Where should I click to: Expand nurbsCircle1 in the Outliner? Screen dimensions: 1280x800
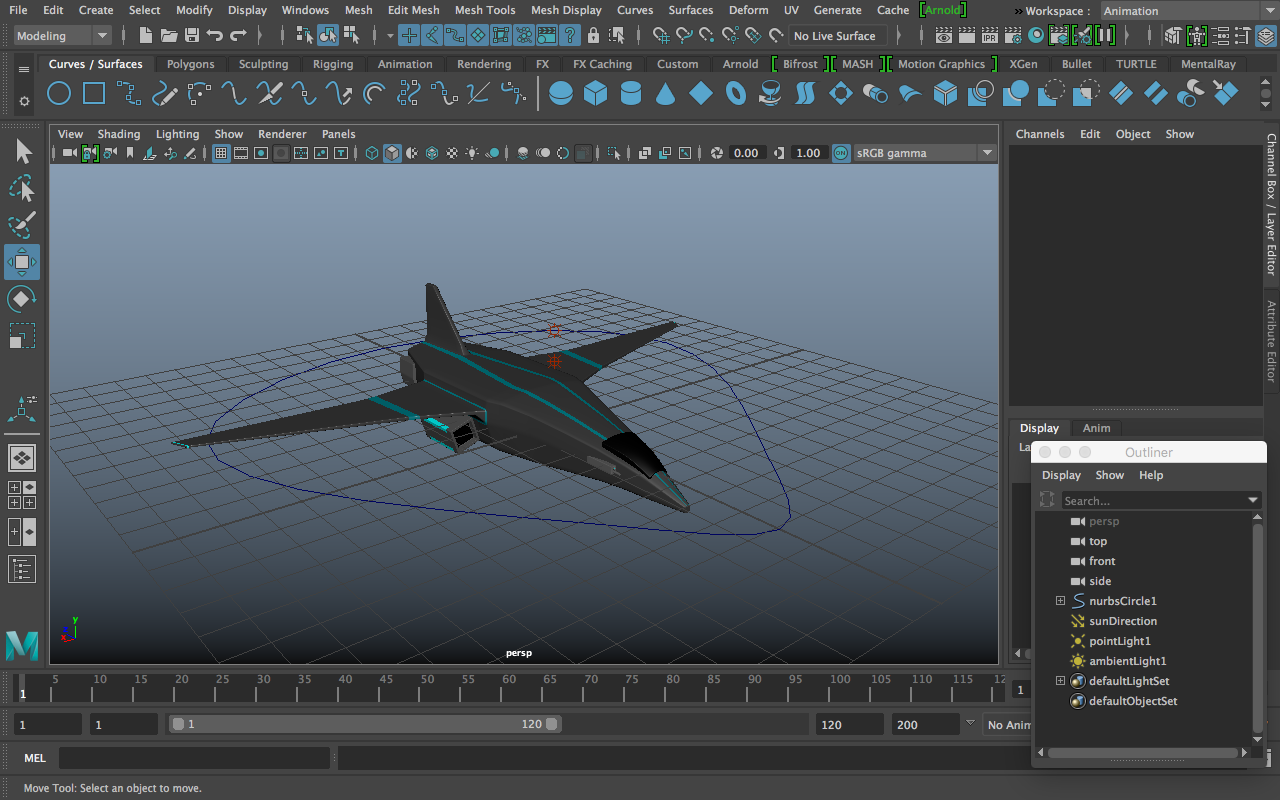[1060, 601]
